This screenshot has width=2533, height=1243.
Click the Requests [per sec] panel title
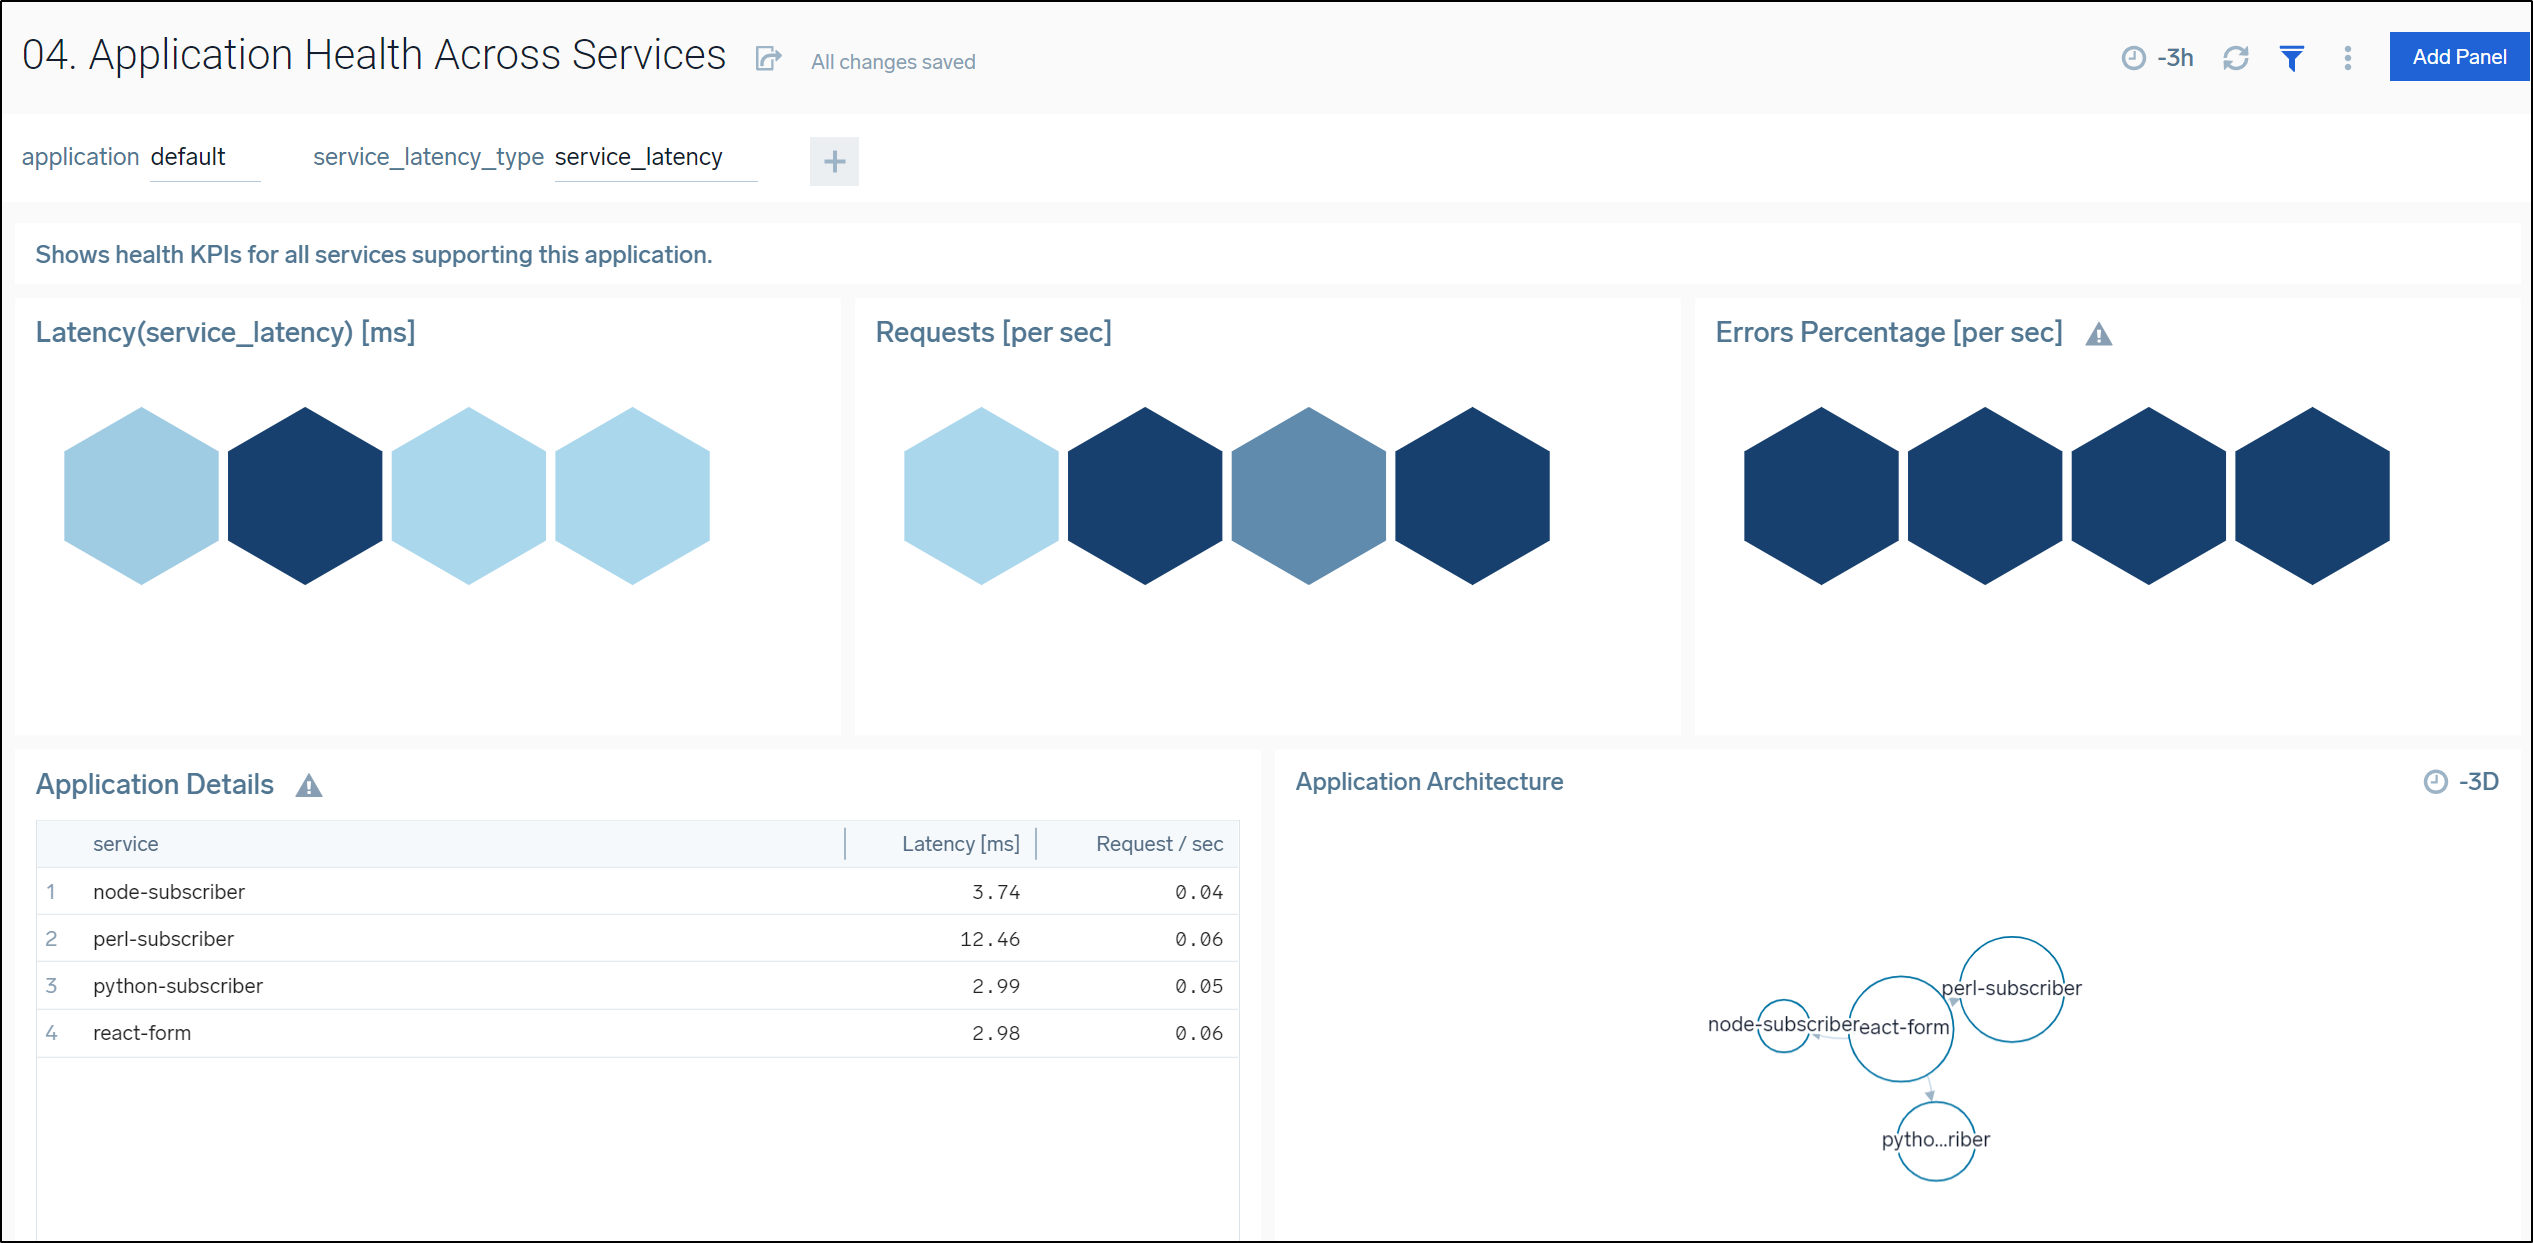(993, 333)
